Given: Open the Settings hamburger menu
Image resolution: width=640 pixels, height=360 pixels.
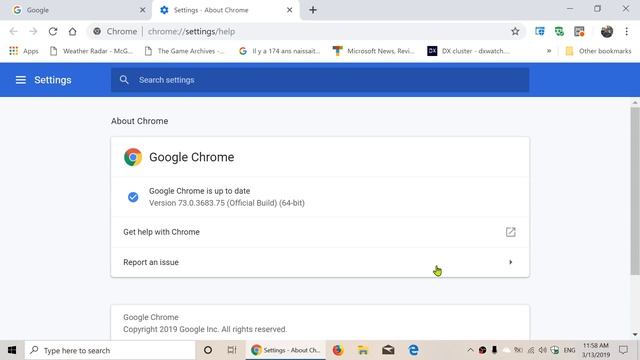Looking at the screenshot, I should click(x=20, y=80).
